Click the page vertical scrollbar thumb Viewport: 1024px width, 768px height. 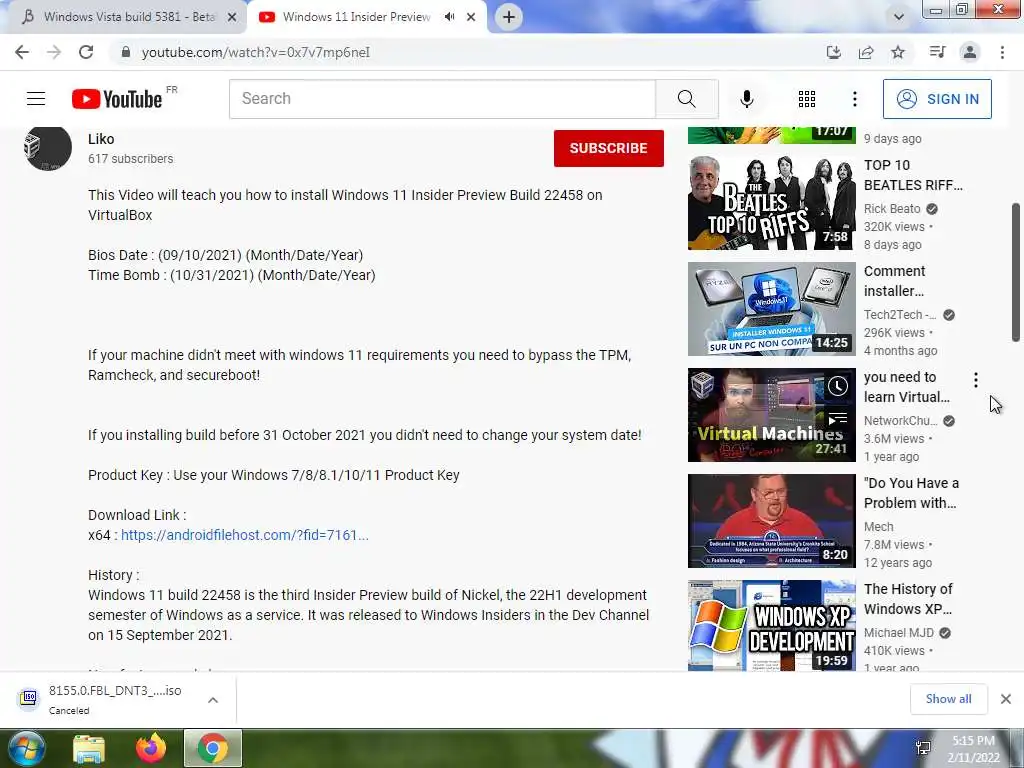click(x=1016, y=272)
